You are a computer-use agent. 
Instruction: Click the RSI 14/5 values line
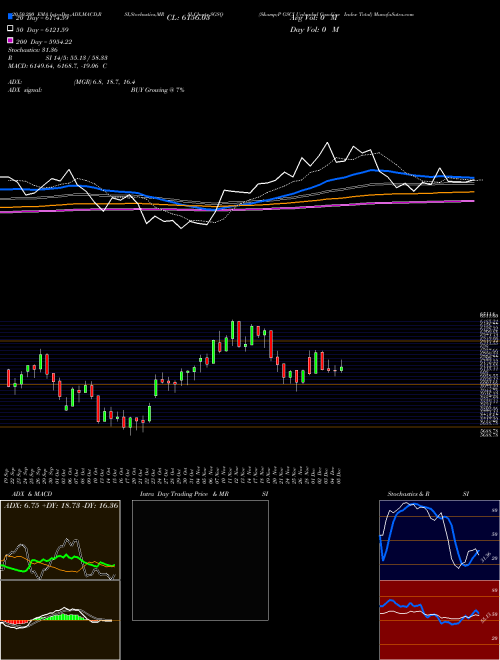pyautogui.click(x=58, y=58)
